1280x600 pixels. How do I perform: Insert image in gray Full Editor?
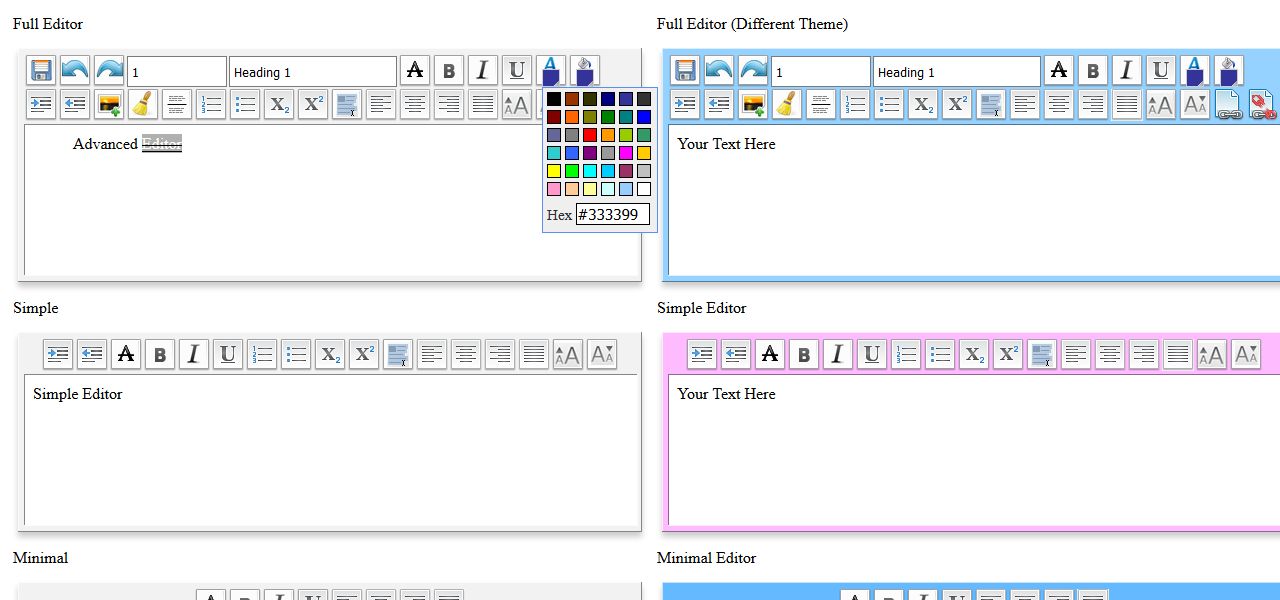[109, 104]
